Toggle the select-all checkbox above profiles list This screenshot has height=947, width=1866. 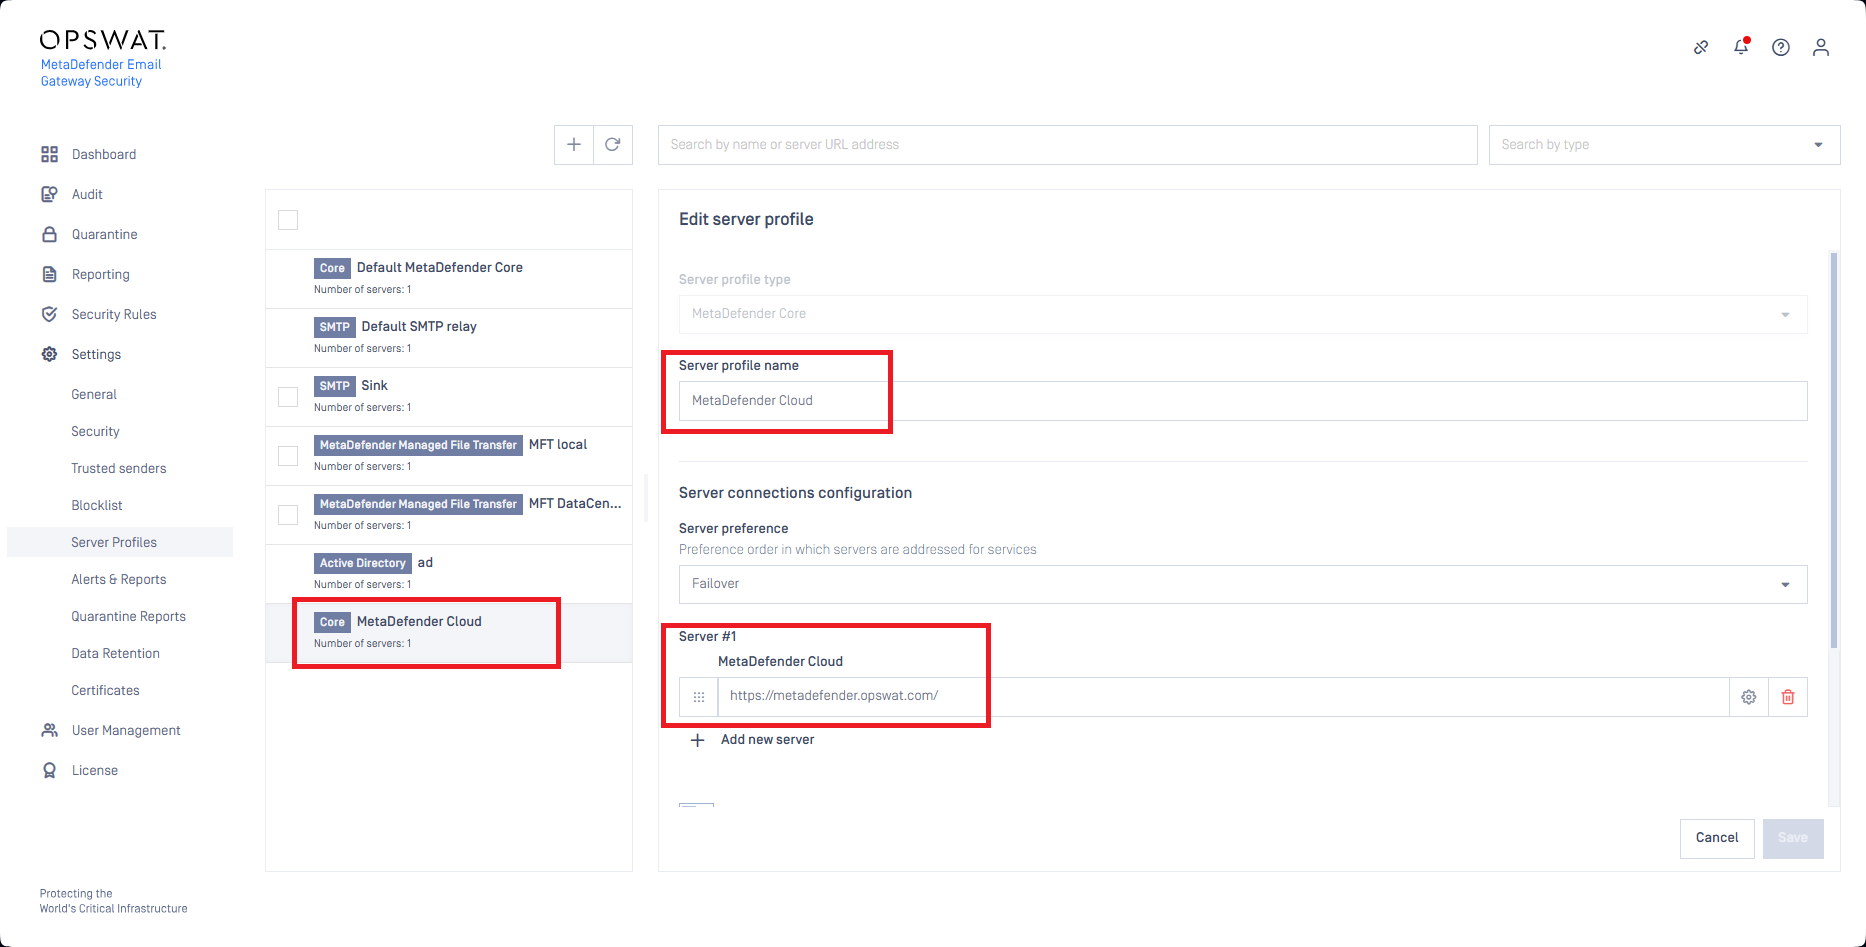pos(288,220)
